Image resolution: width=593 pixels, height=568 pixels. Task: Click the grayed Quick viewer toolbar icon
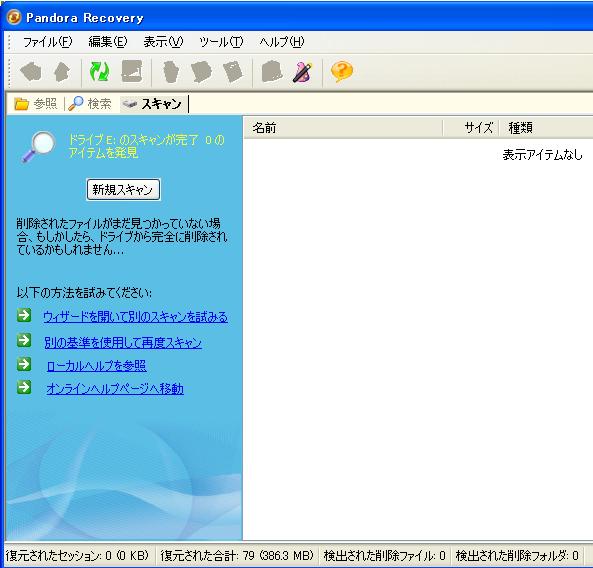click(272, 71)
